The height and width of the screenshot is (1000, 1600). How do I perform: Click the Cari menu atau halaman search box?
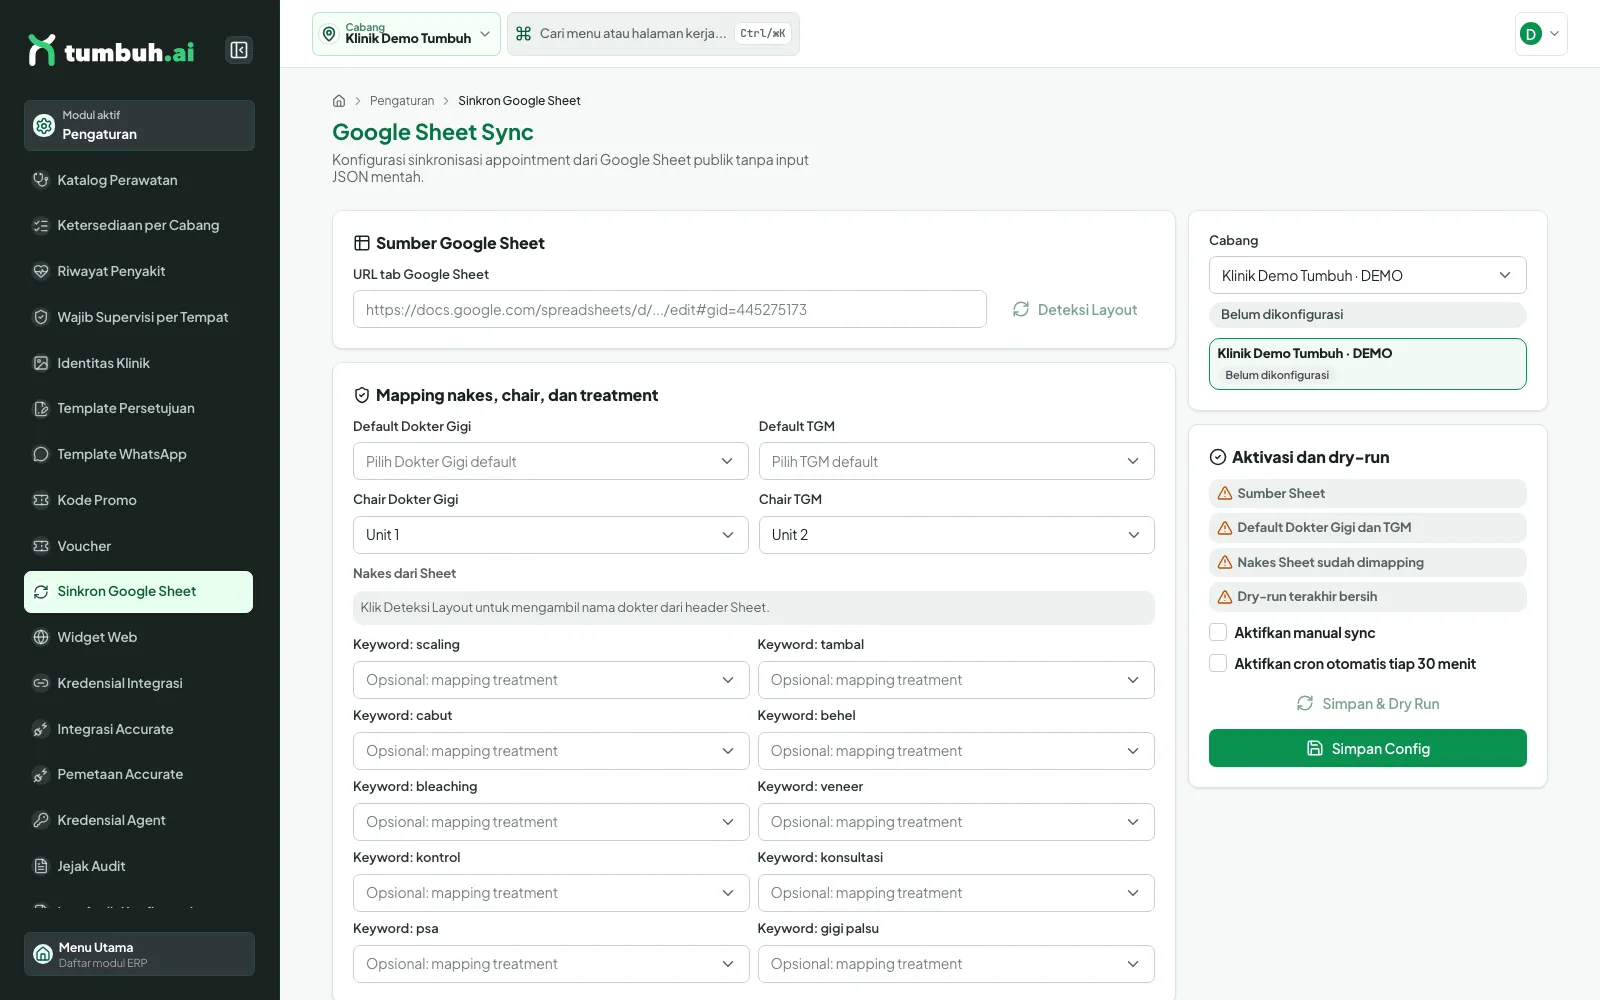tap(653, 34)
